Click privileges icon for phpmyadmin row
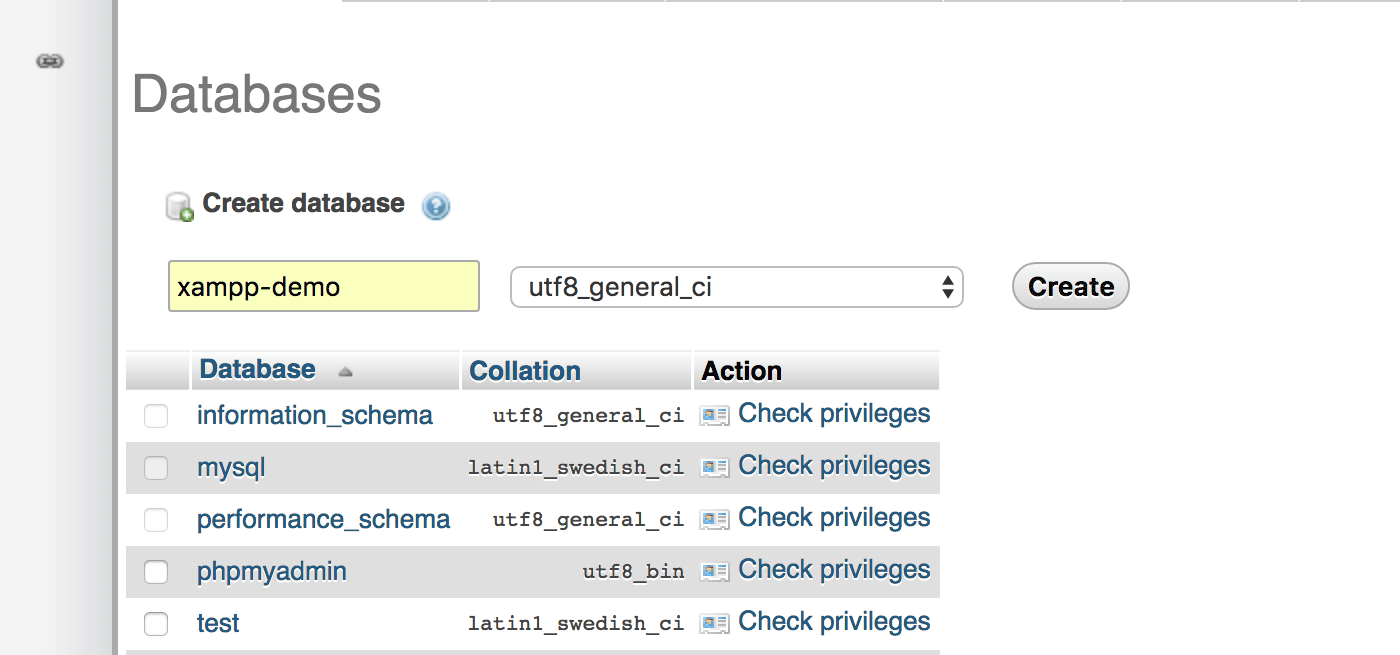1400x655 pixels. coord(714,571)
